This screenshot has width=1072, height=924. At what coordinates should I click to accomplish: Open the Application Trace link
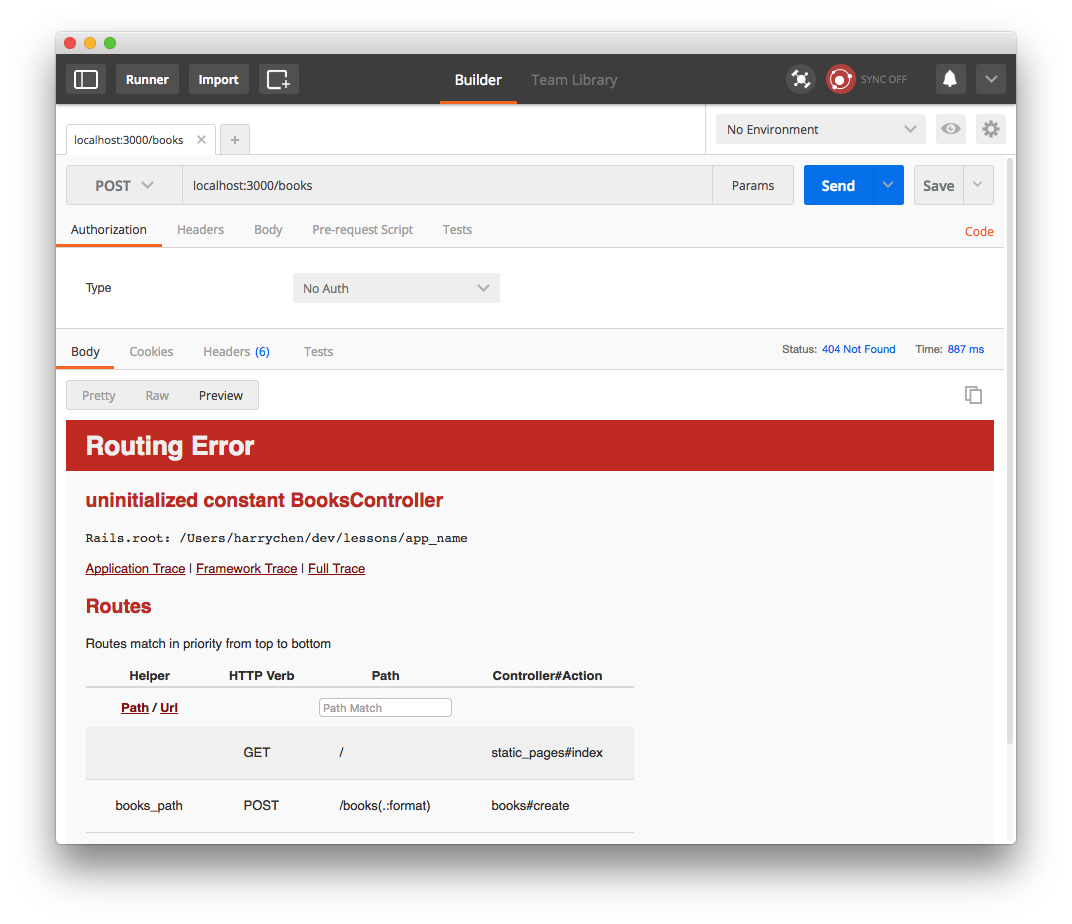(x=135, y=568)
